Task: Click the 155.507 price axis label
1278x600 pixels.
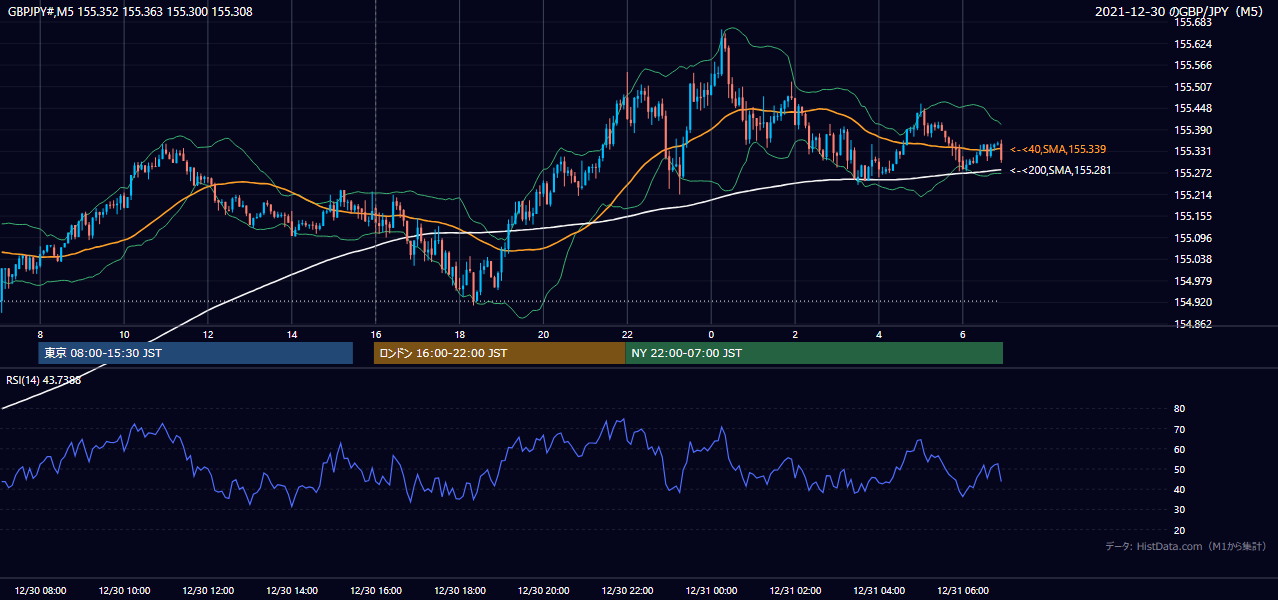Action: tap(1194, 87)
